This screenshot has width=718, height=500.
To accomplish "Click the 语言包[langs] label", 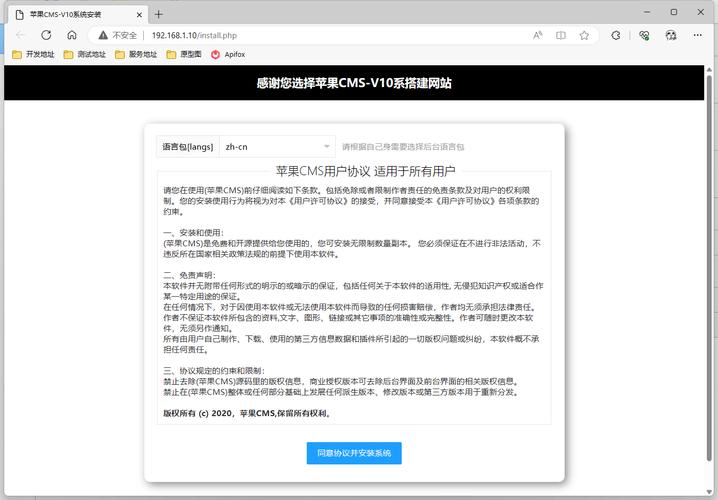I will 188,147.
